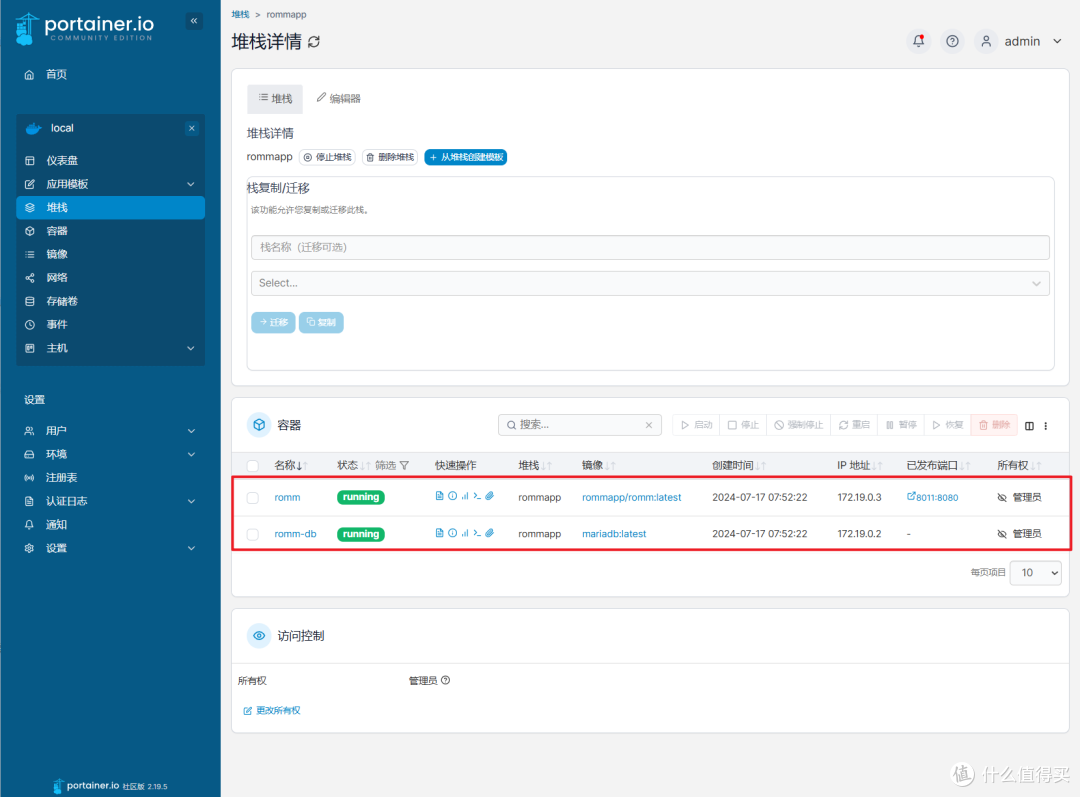This screenshot has width=1080, height=797.
Task: Switch to the 编辑器 tab
Action: [338, 99]
